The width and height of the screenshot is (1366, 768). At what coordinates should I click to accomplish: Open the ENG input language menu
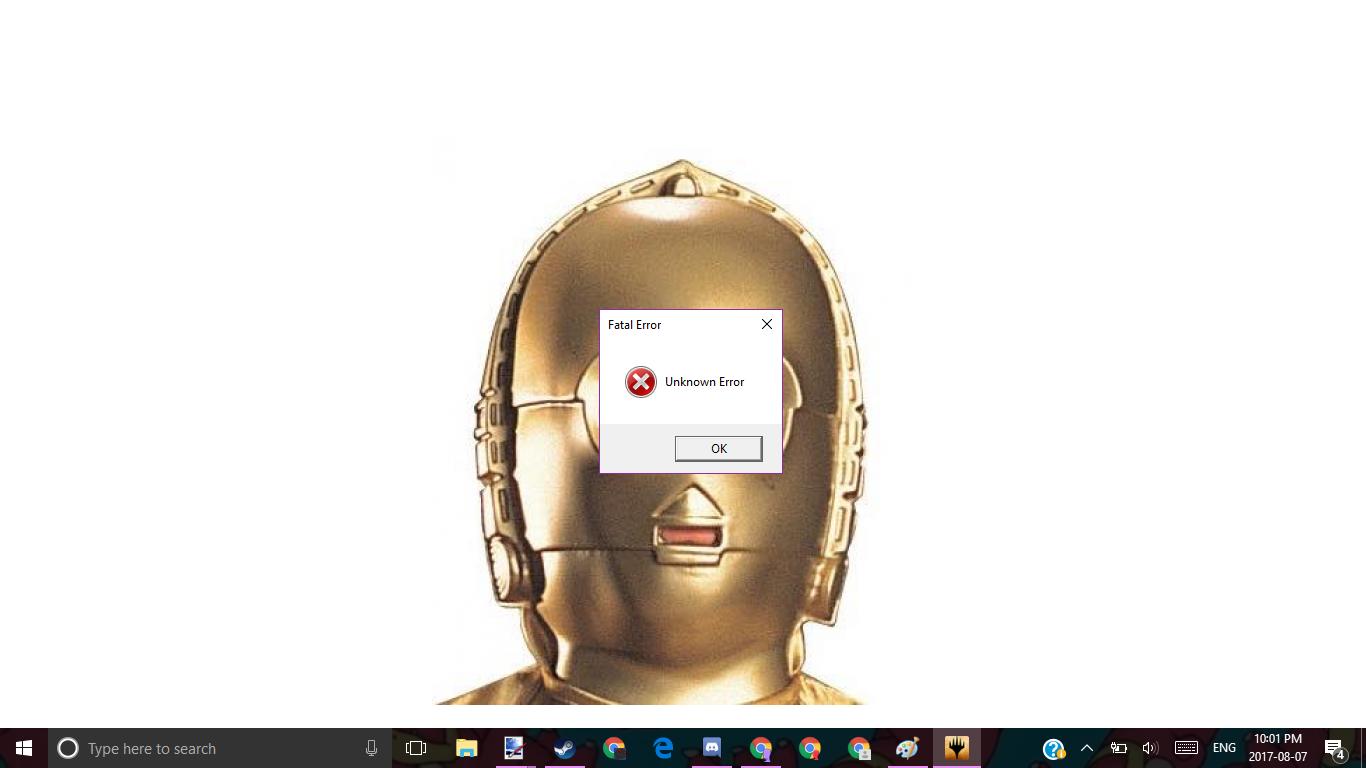[1224, 748]
